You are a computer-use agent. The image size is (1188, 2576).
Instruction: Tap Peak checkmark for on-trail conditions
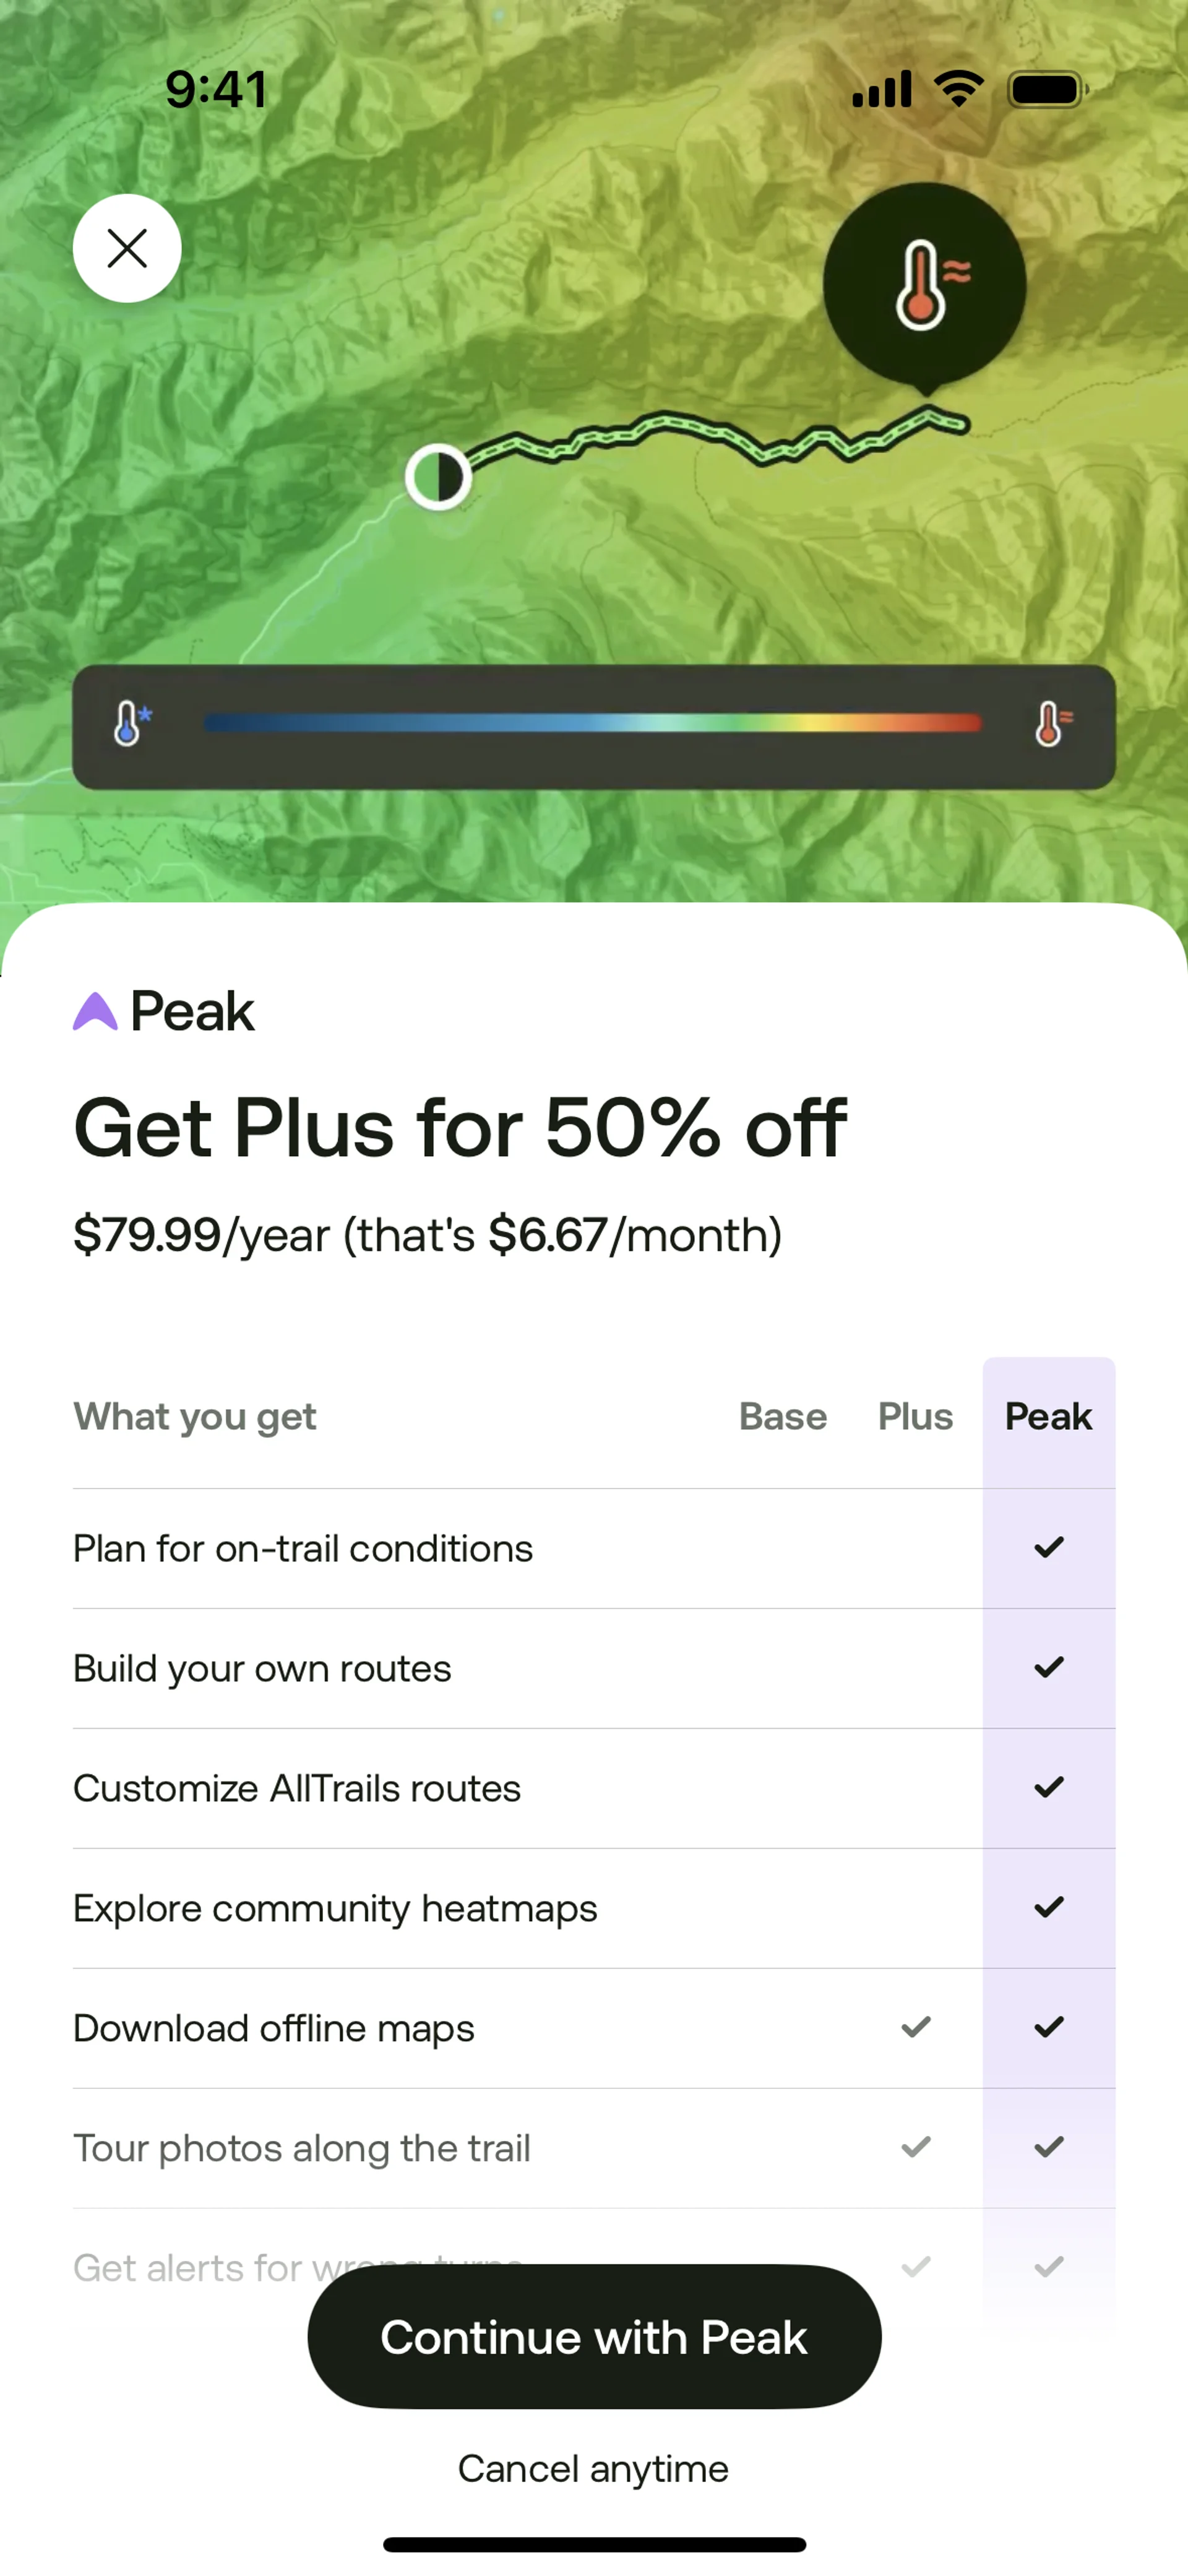pyautogui.click(x=1049, y=1548)
